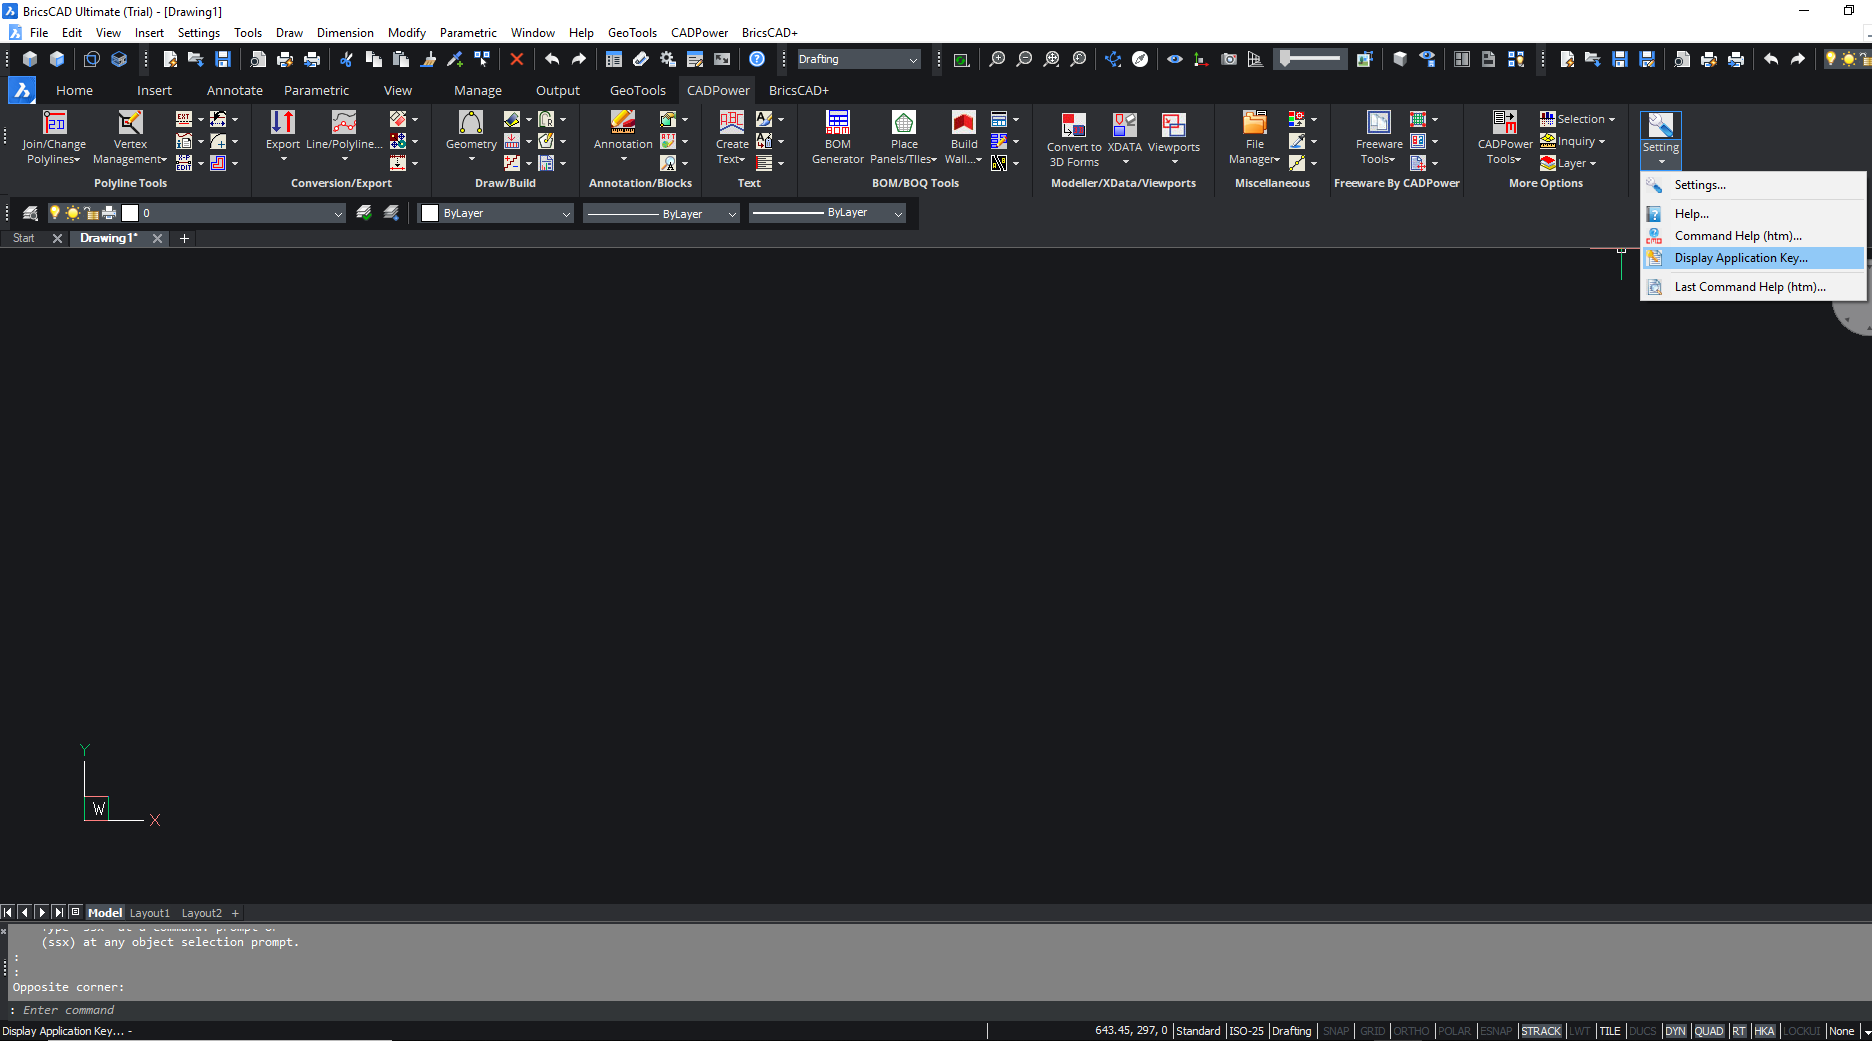Add a new drawing tab with plus
The height and width of the screenshot is (1041, 1872).
pos(184,238)
